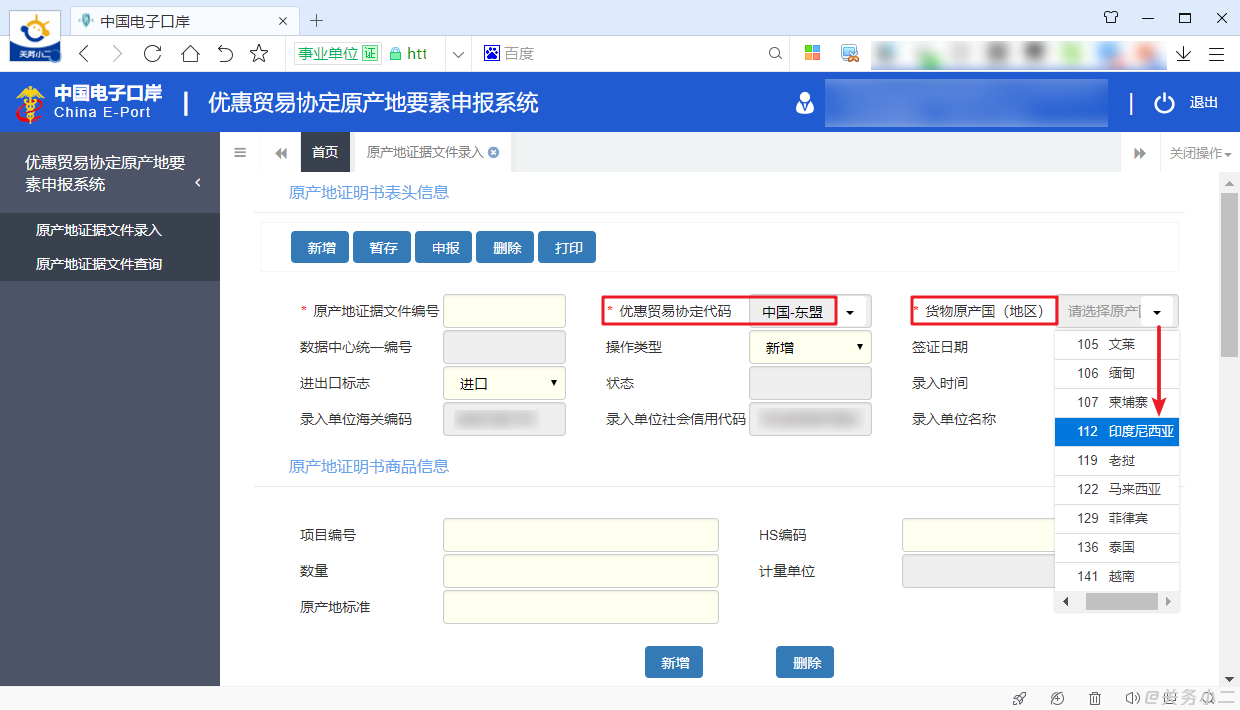Open the browser downloads arrow icon
The height and width of the screenshot is (710, 1240).
click(x=1184, y=54)
